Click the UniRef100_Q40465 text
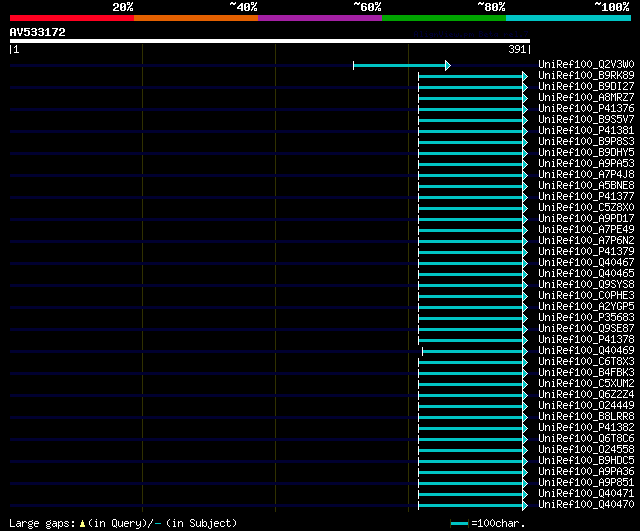The image size is (640, 531). tap(586, 274)
